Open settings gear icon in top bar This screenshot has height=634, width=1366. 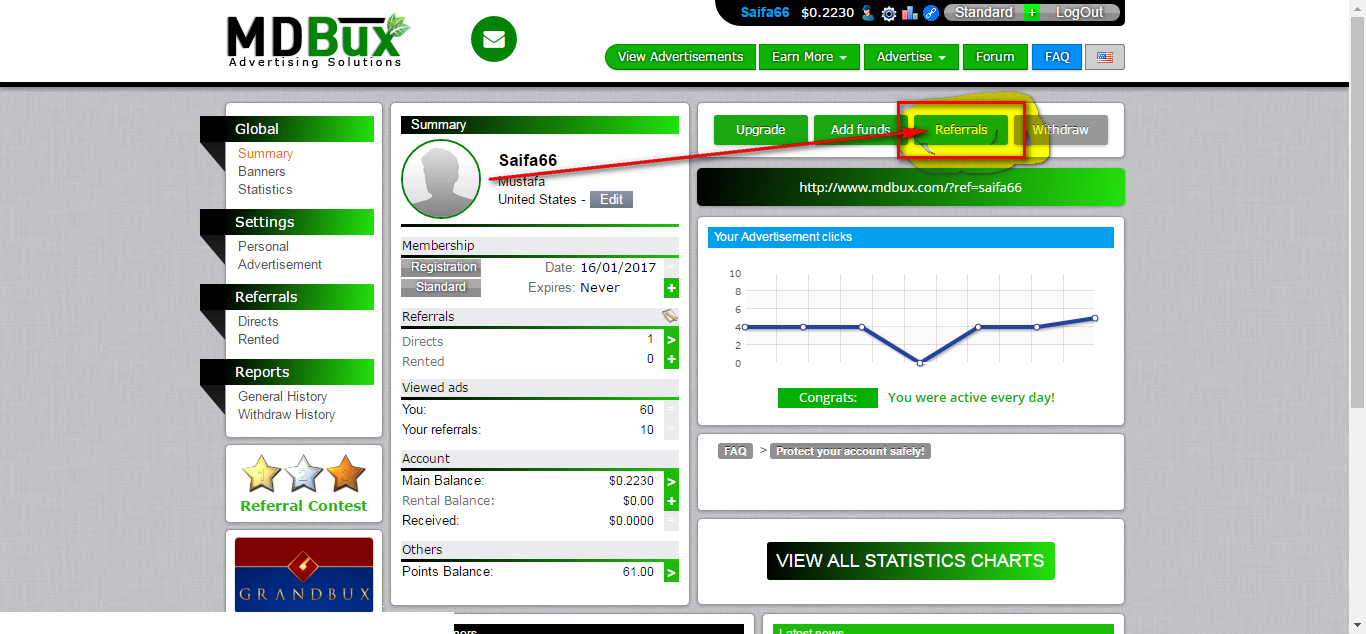tap(888, 13)
